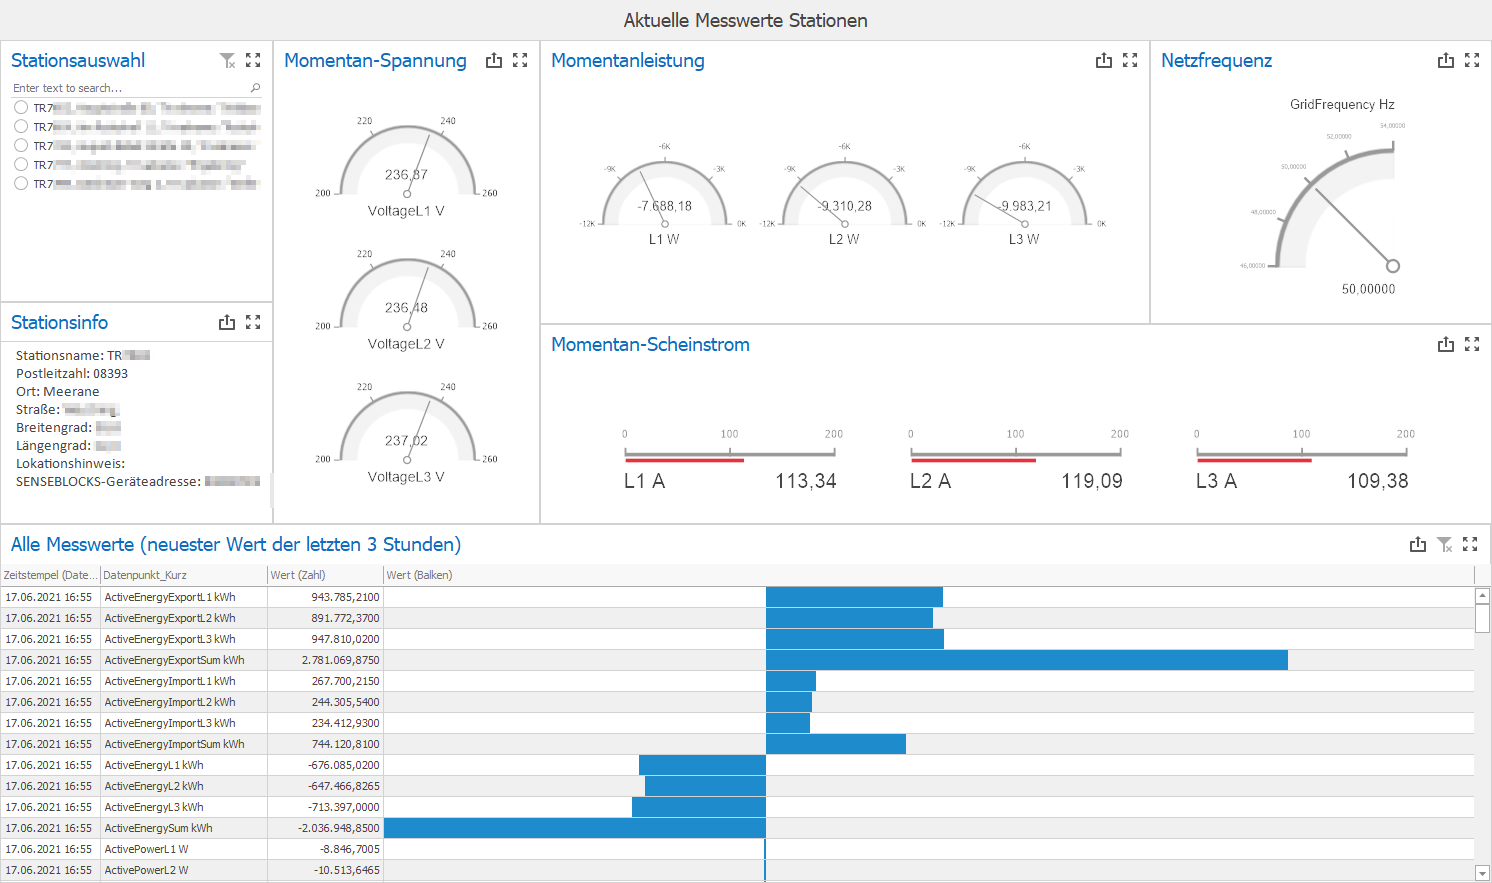Click the Aktuelle Messwerte Stationen title
Image resolution: width=1492 pixels, height=883 pixels.
pyautogui.click(x=746, y=20)
